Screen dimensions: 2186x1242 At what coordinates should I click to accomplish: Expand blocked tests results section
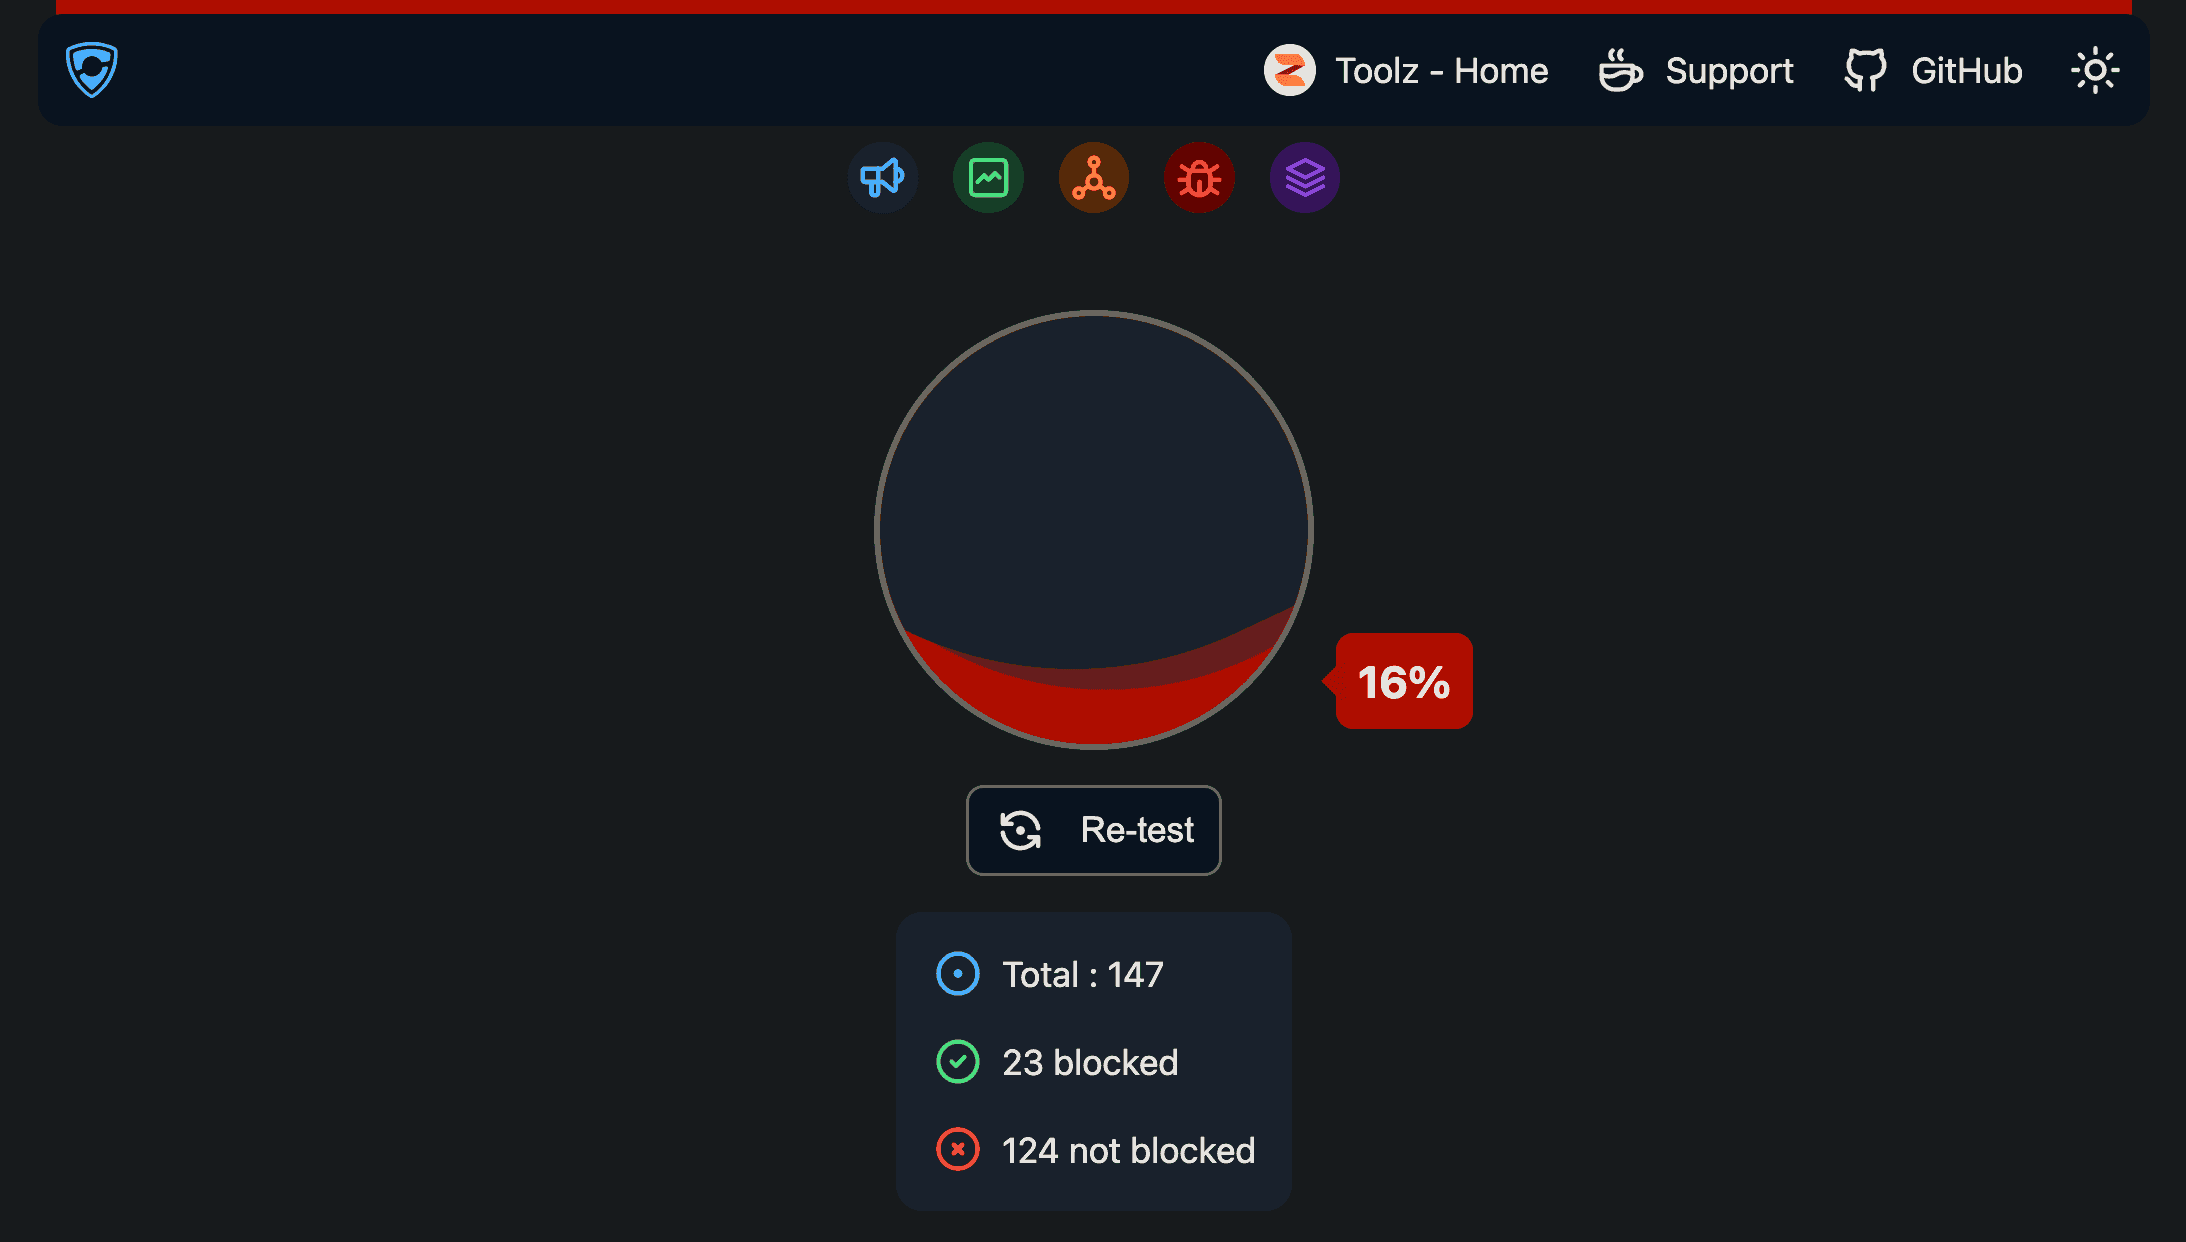tap(1093, 1062)
